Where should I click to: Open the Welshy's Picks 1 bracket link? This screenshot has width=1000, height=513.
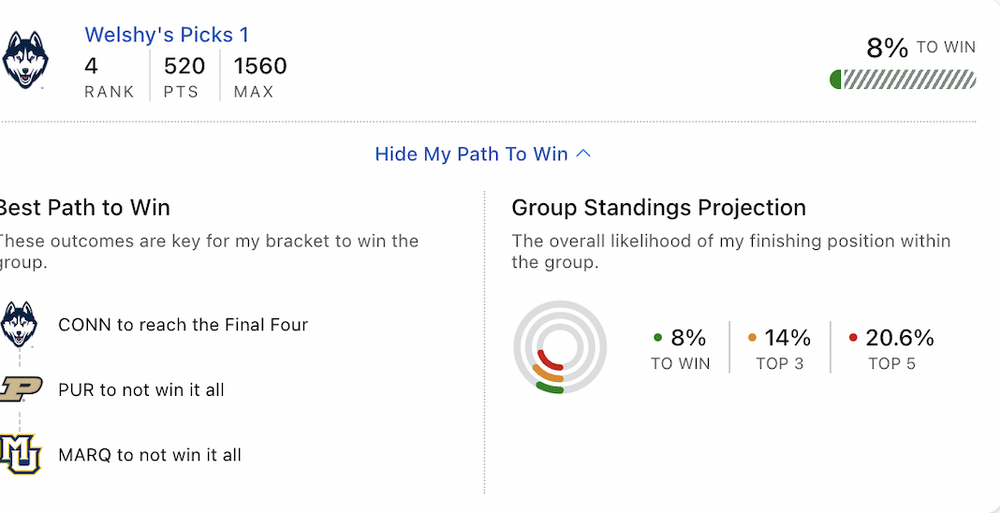166,35
